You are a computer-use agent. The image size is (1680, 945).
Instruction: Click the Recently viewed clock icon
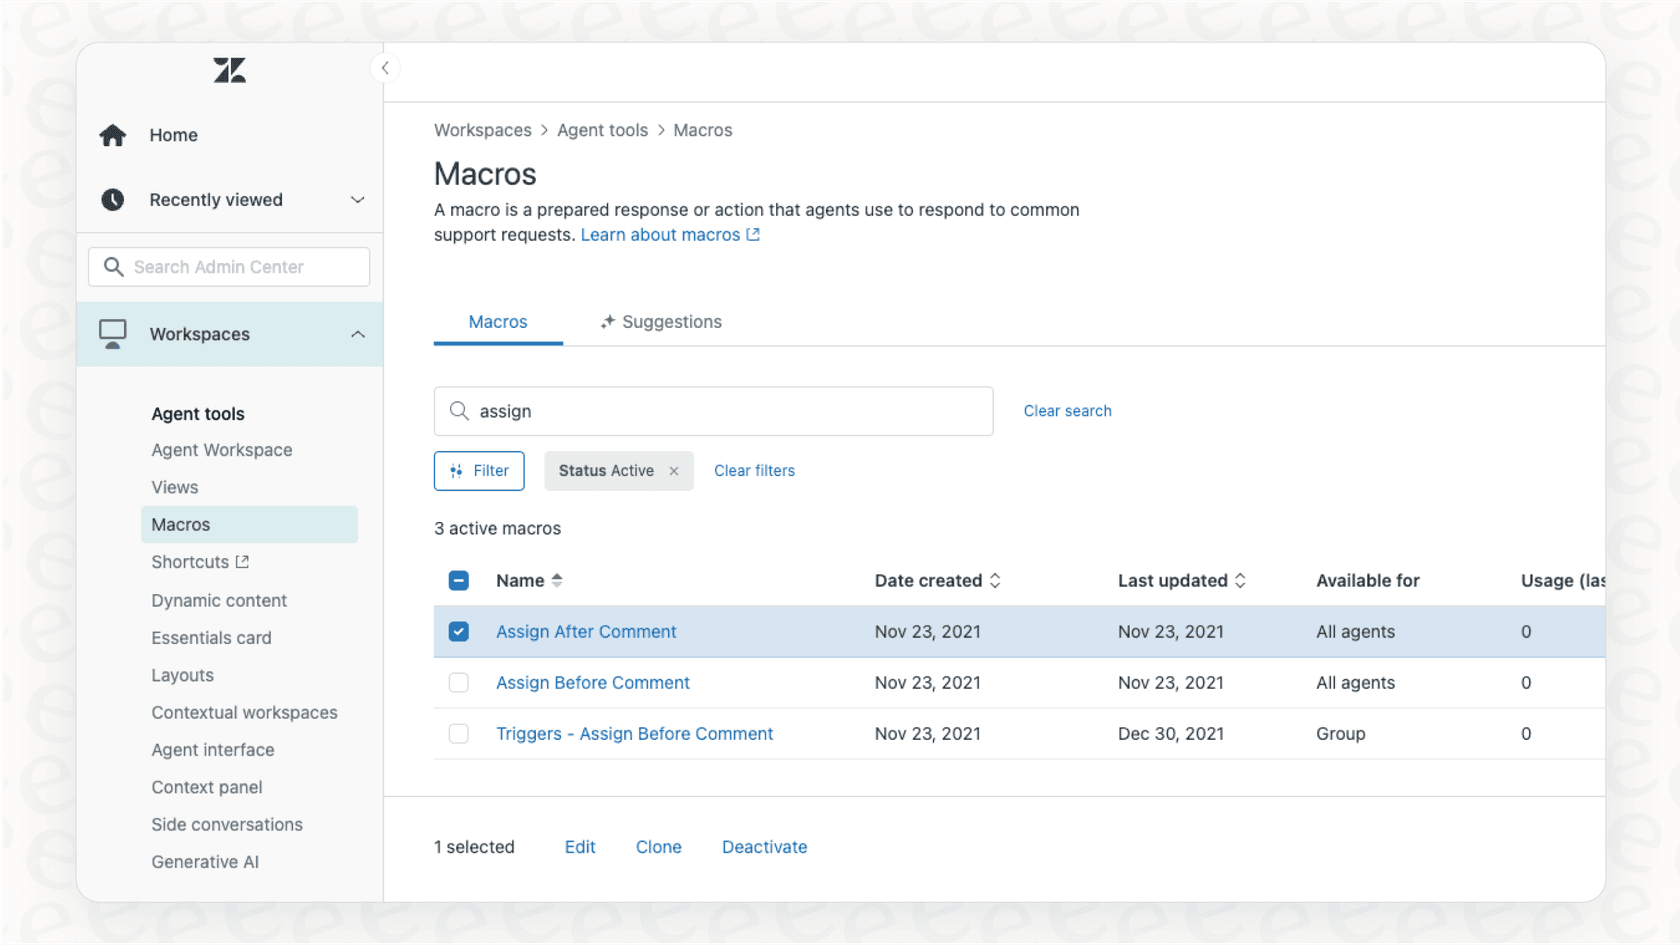tap(112, 199)
